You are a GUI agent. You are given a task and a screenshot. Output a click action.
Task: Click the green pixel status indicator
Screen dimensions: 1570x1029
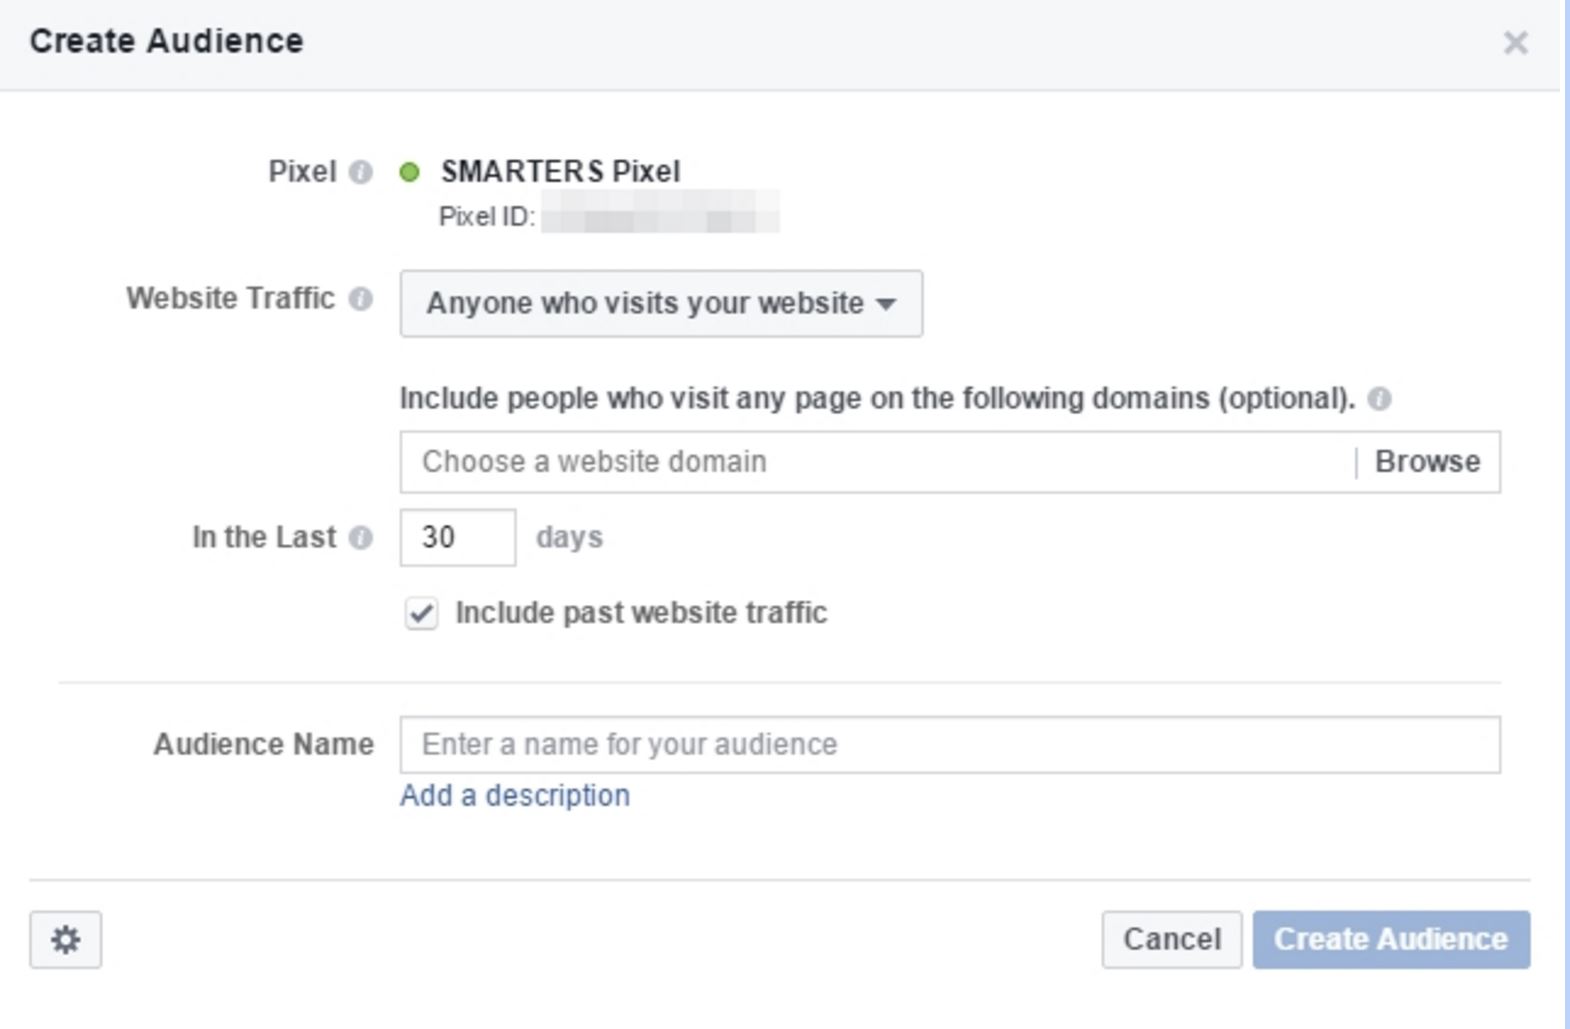[409, 172]
